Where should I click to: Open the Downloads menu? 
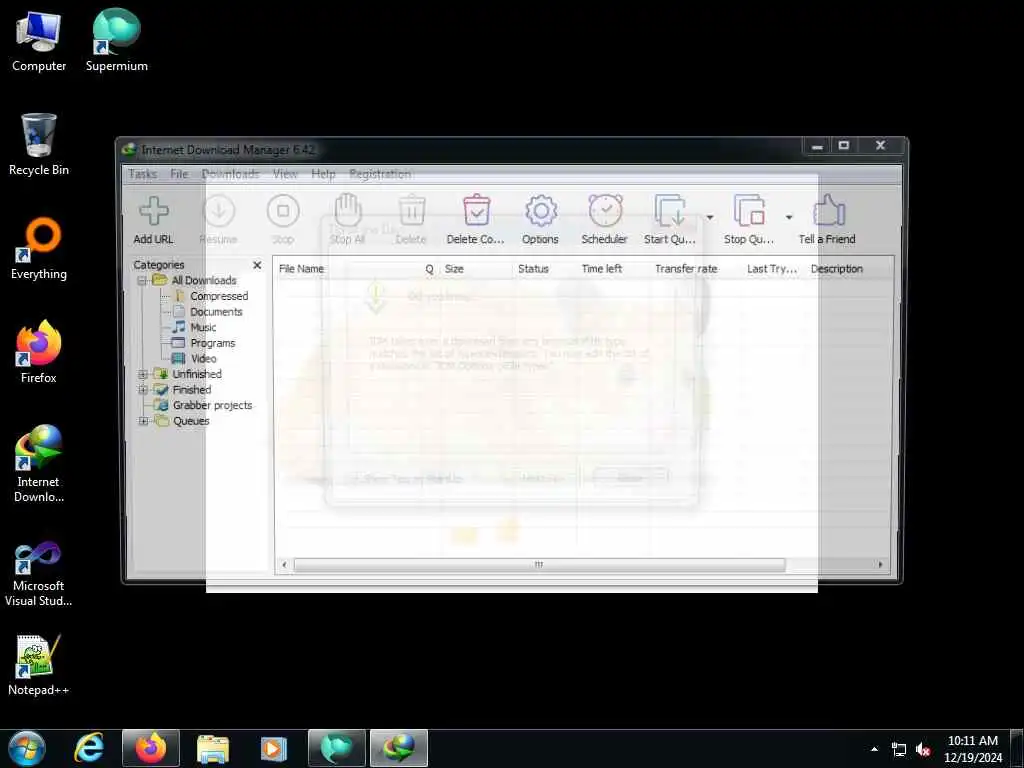click(x=230, y=174)
